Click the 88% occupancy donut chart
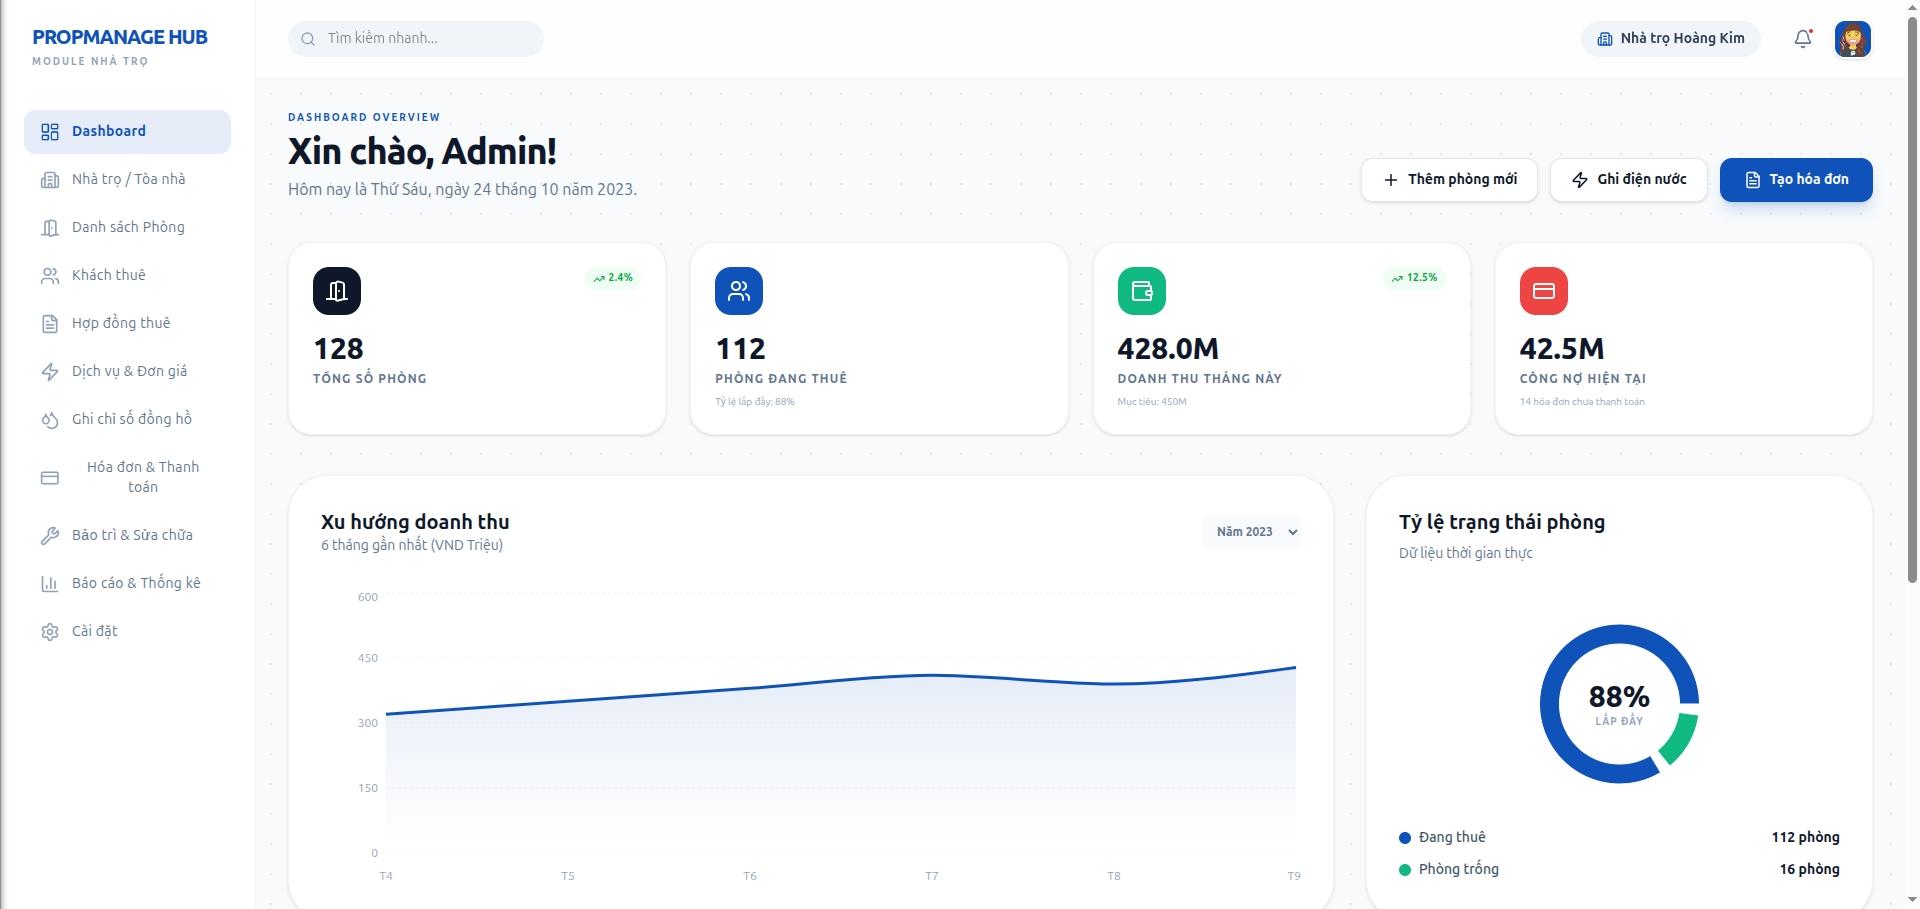The height and width of the screenshot is (909, 1920). [x=1620, y=703]
